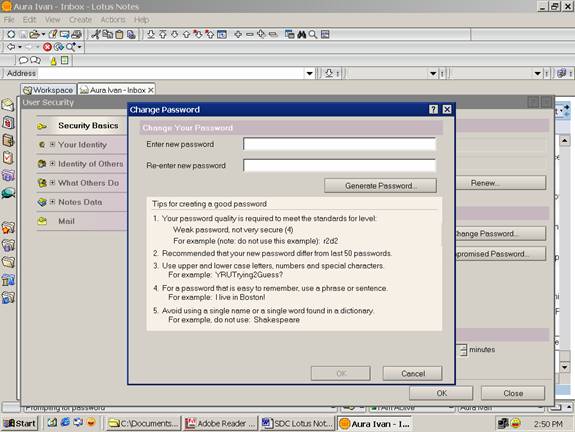The height and width of the screenshot is (432, 575).
Task: Click the Generate Password button
Action: pos(380,186)
